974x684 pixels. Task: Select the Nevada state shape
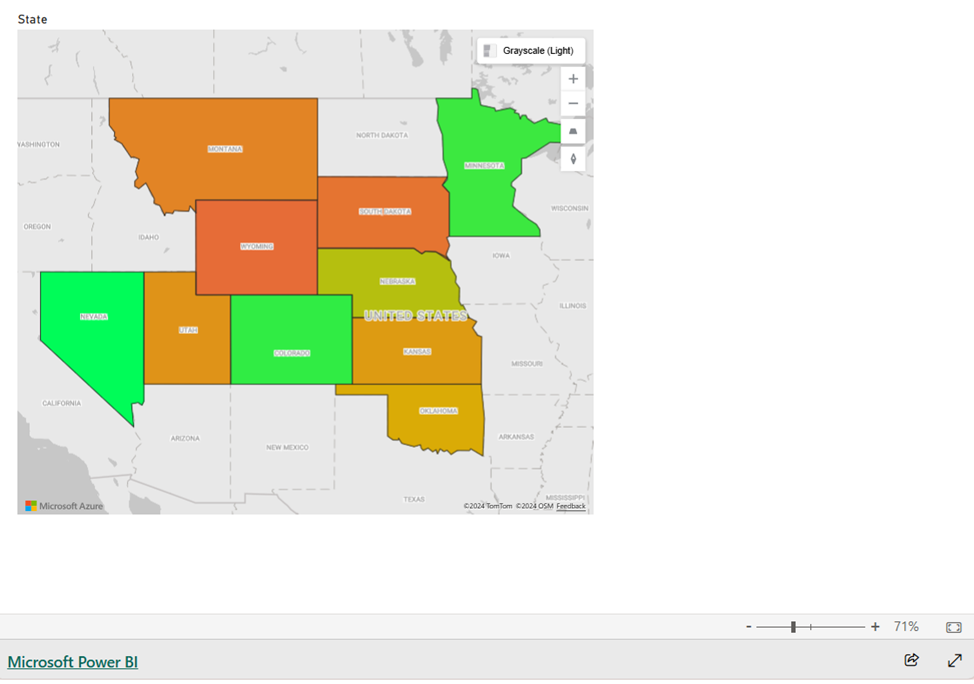click(x=94, y=316)
